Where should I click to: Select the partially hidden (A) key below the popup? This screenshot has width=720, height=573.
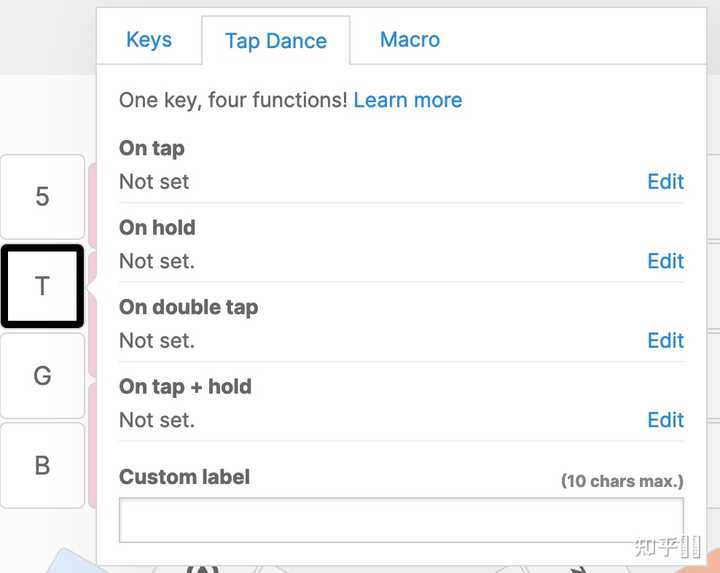202,567
